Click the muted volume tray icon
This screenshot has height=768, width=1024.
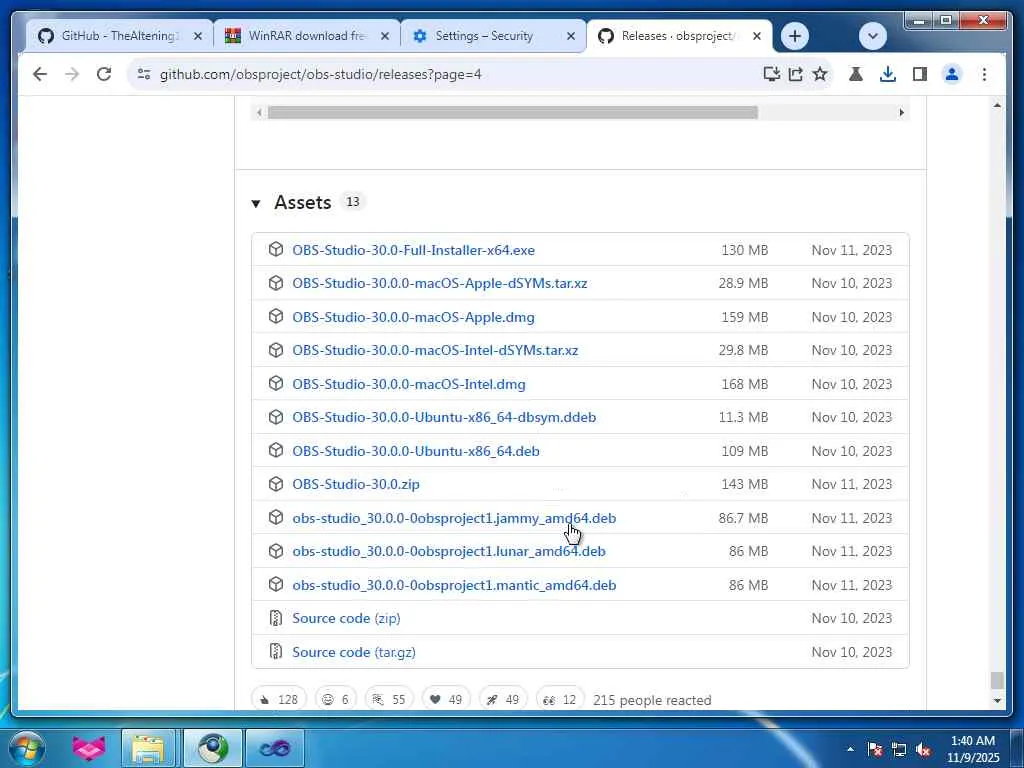click(923, 750)
